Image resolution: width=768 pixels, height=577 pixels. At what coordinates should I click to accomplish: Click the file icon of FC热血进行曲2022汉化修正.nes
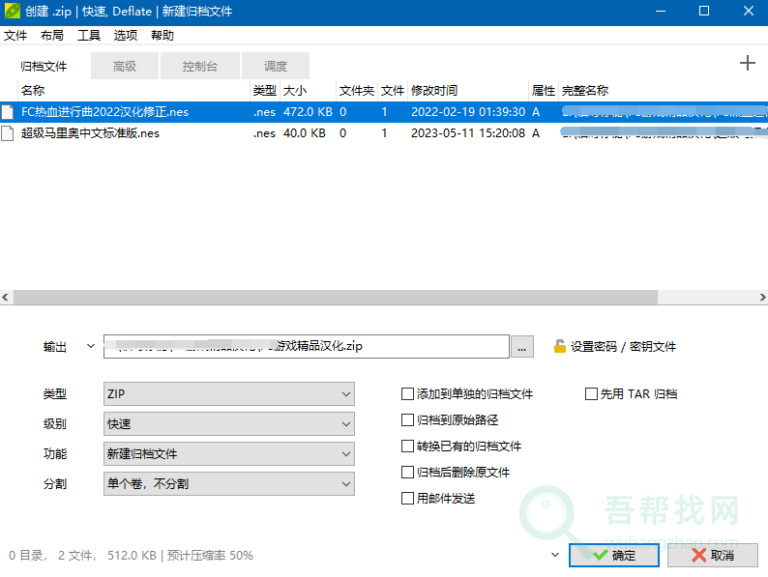(9, 112)
